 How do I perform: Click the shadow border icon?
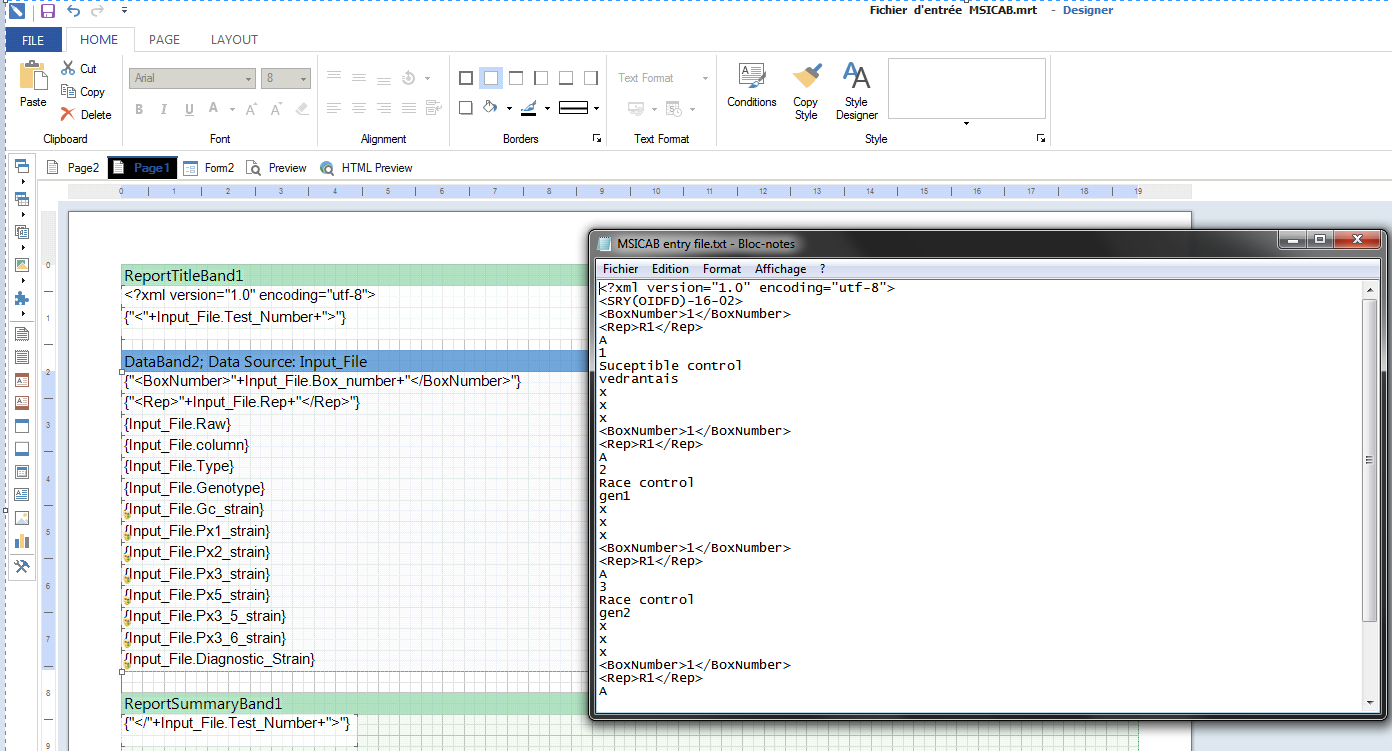466,108
